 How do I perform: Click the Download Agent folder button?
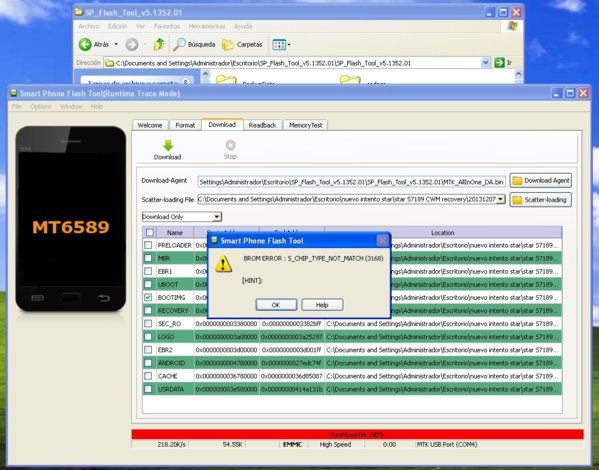point(541,180)
